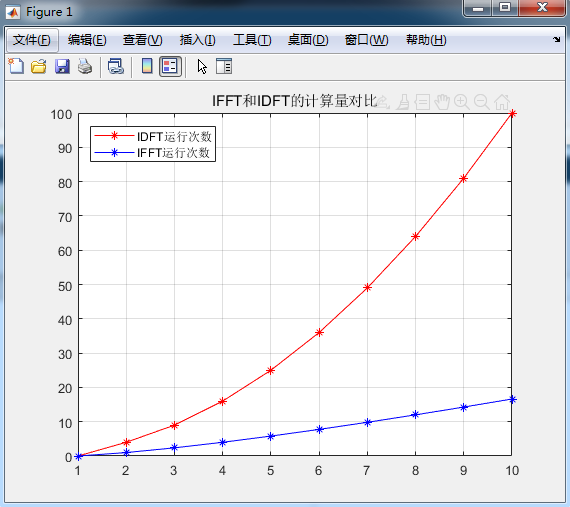
Task: Save the figure using the floppy disk icon
Action: click(62, 67)
